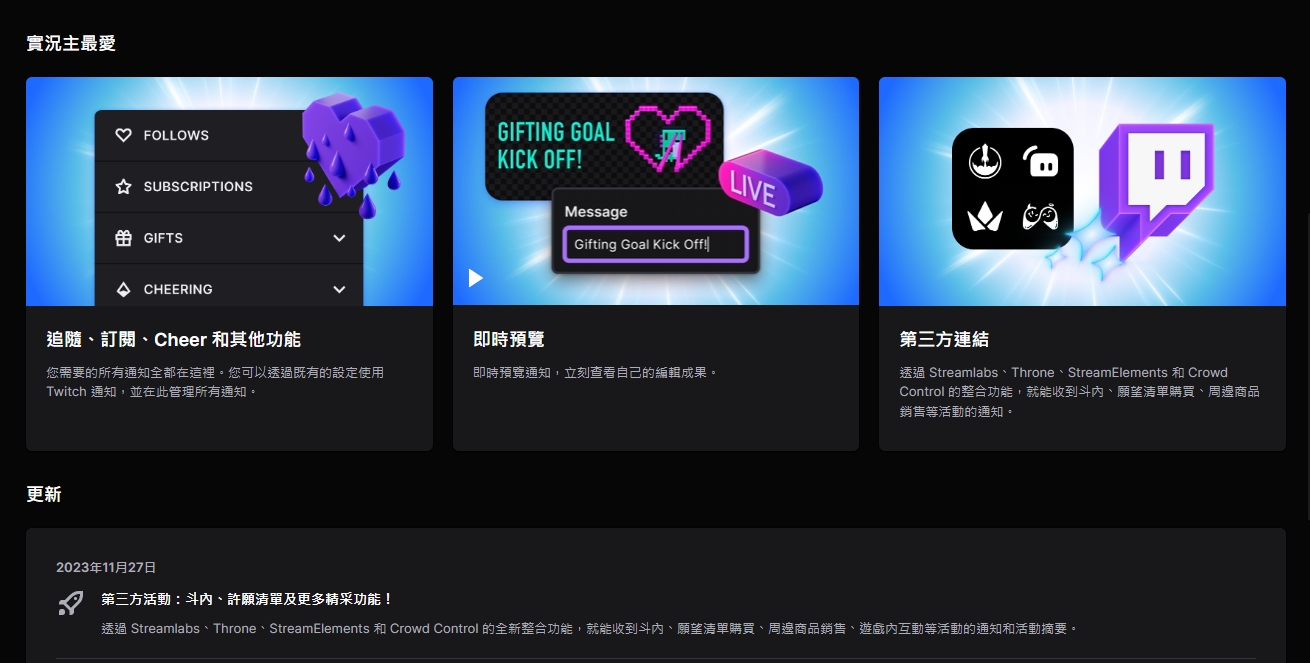The width and height of the screenshot is (1310, 663).
Task: Click the 第三方活動：斗內、許願清單 update title
Action: (248, 599)
